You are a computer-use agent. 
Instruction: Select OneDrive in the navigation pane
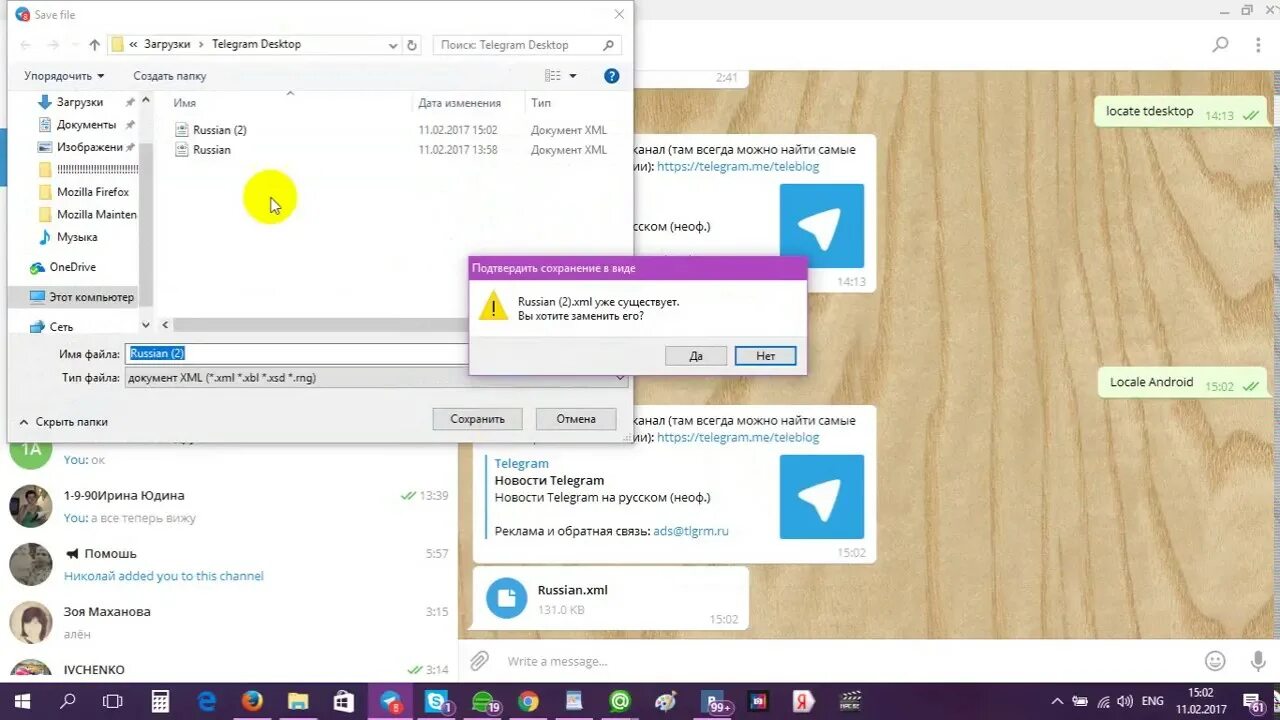pos(73,267)
